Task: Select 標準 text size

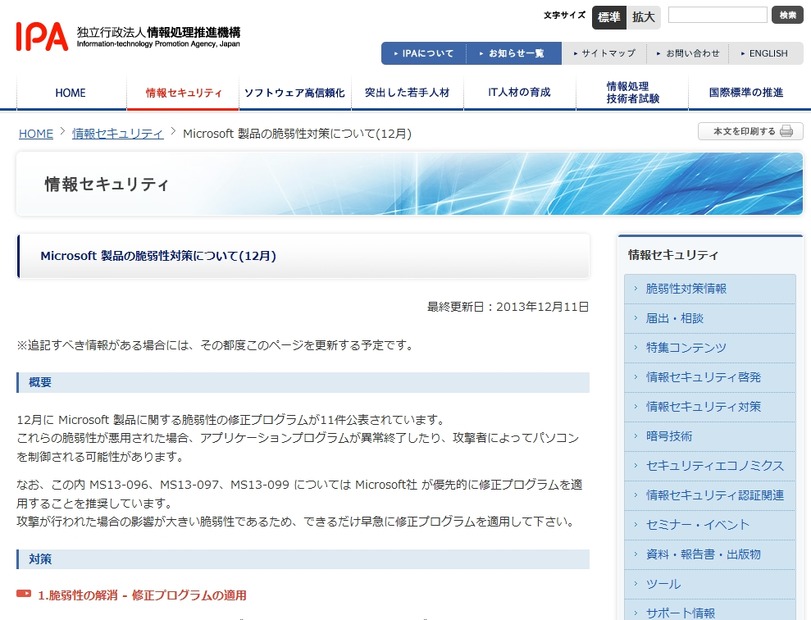Action: pos(609,17)
